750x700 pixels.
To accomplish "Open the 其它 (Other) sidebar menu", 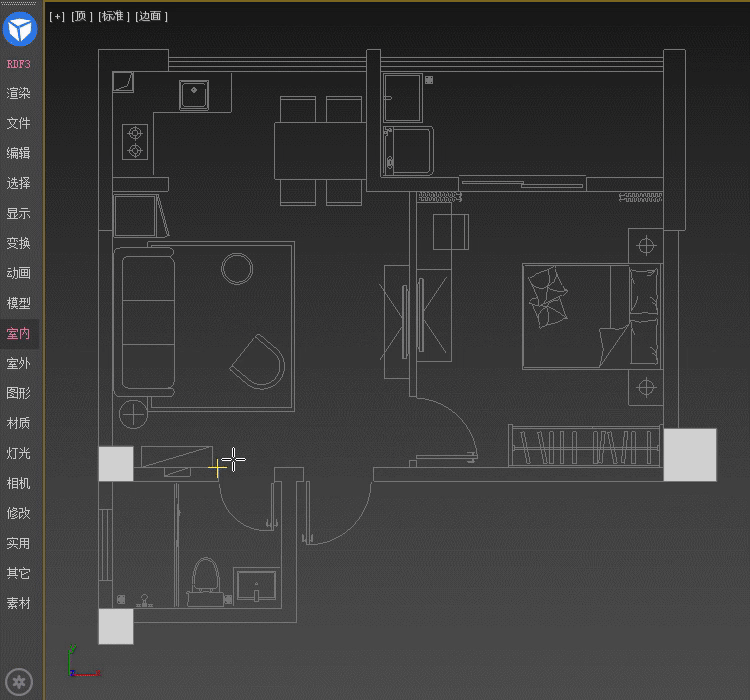I will [19, 573].
